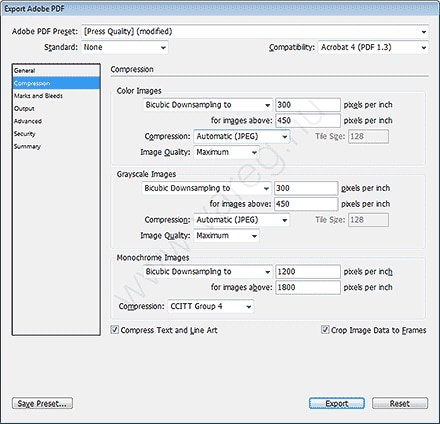Open Monochrome Images downsampling method dropdown
Image resolution: width=440 pixels, height=424 pixels.
[208, 272]
